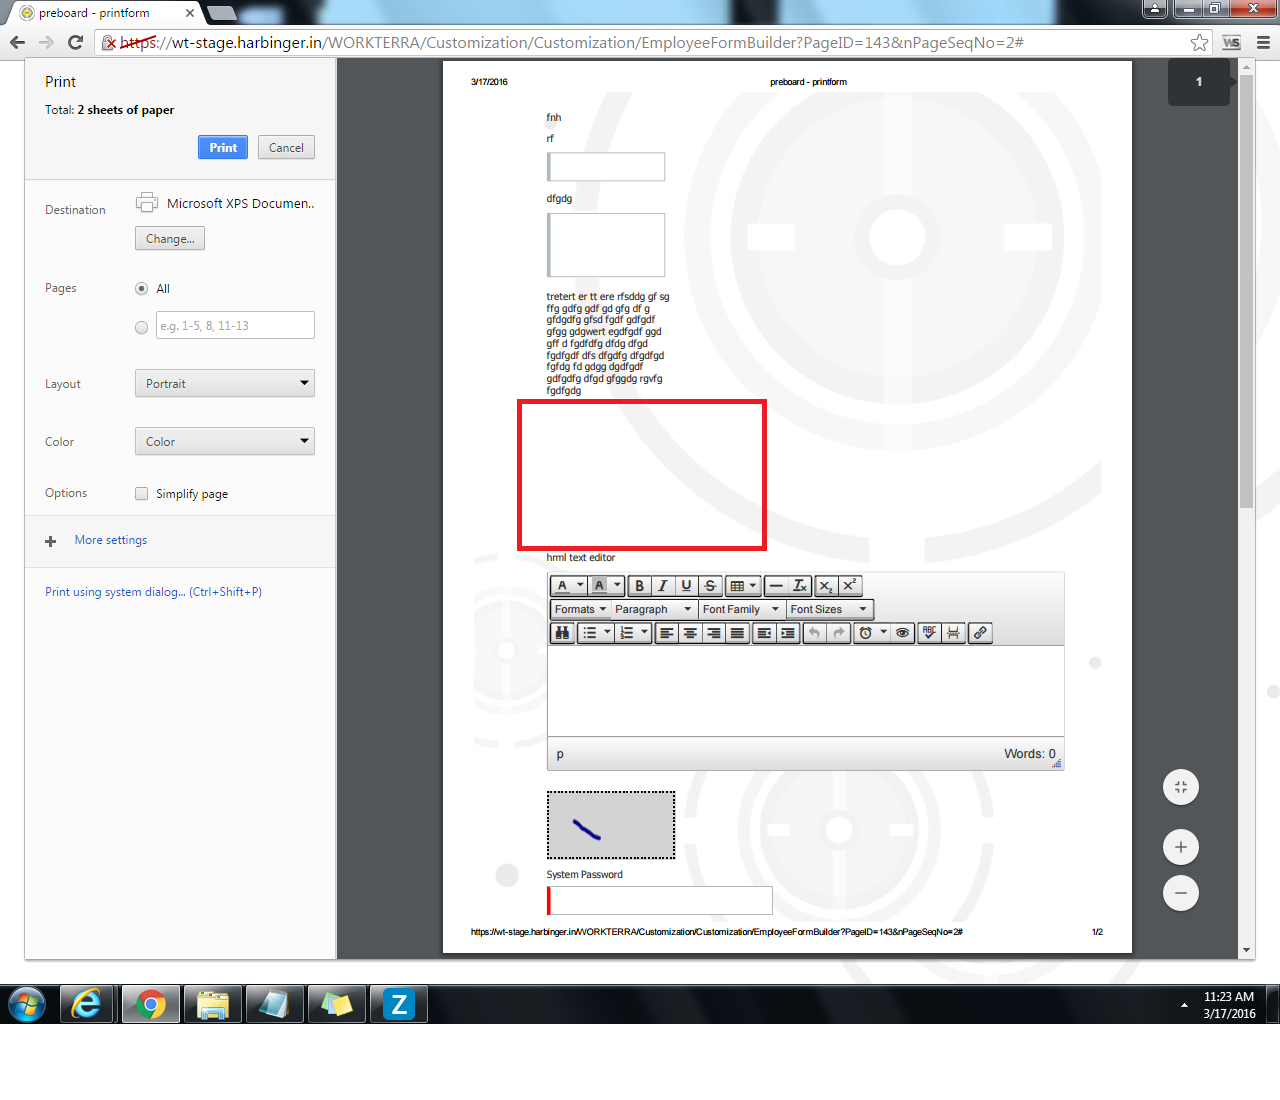Image resolution: width=1280 pixels, height=1100 pixels.
Task: Expand More settings plus icon
Action: click(x=51, y=541)
